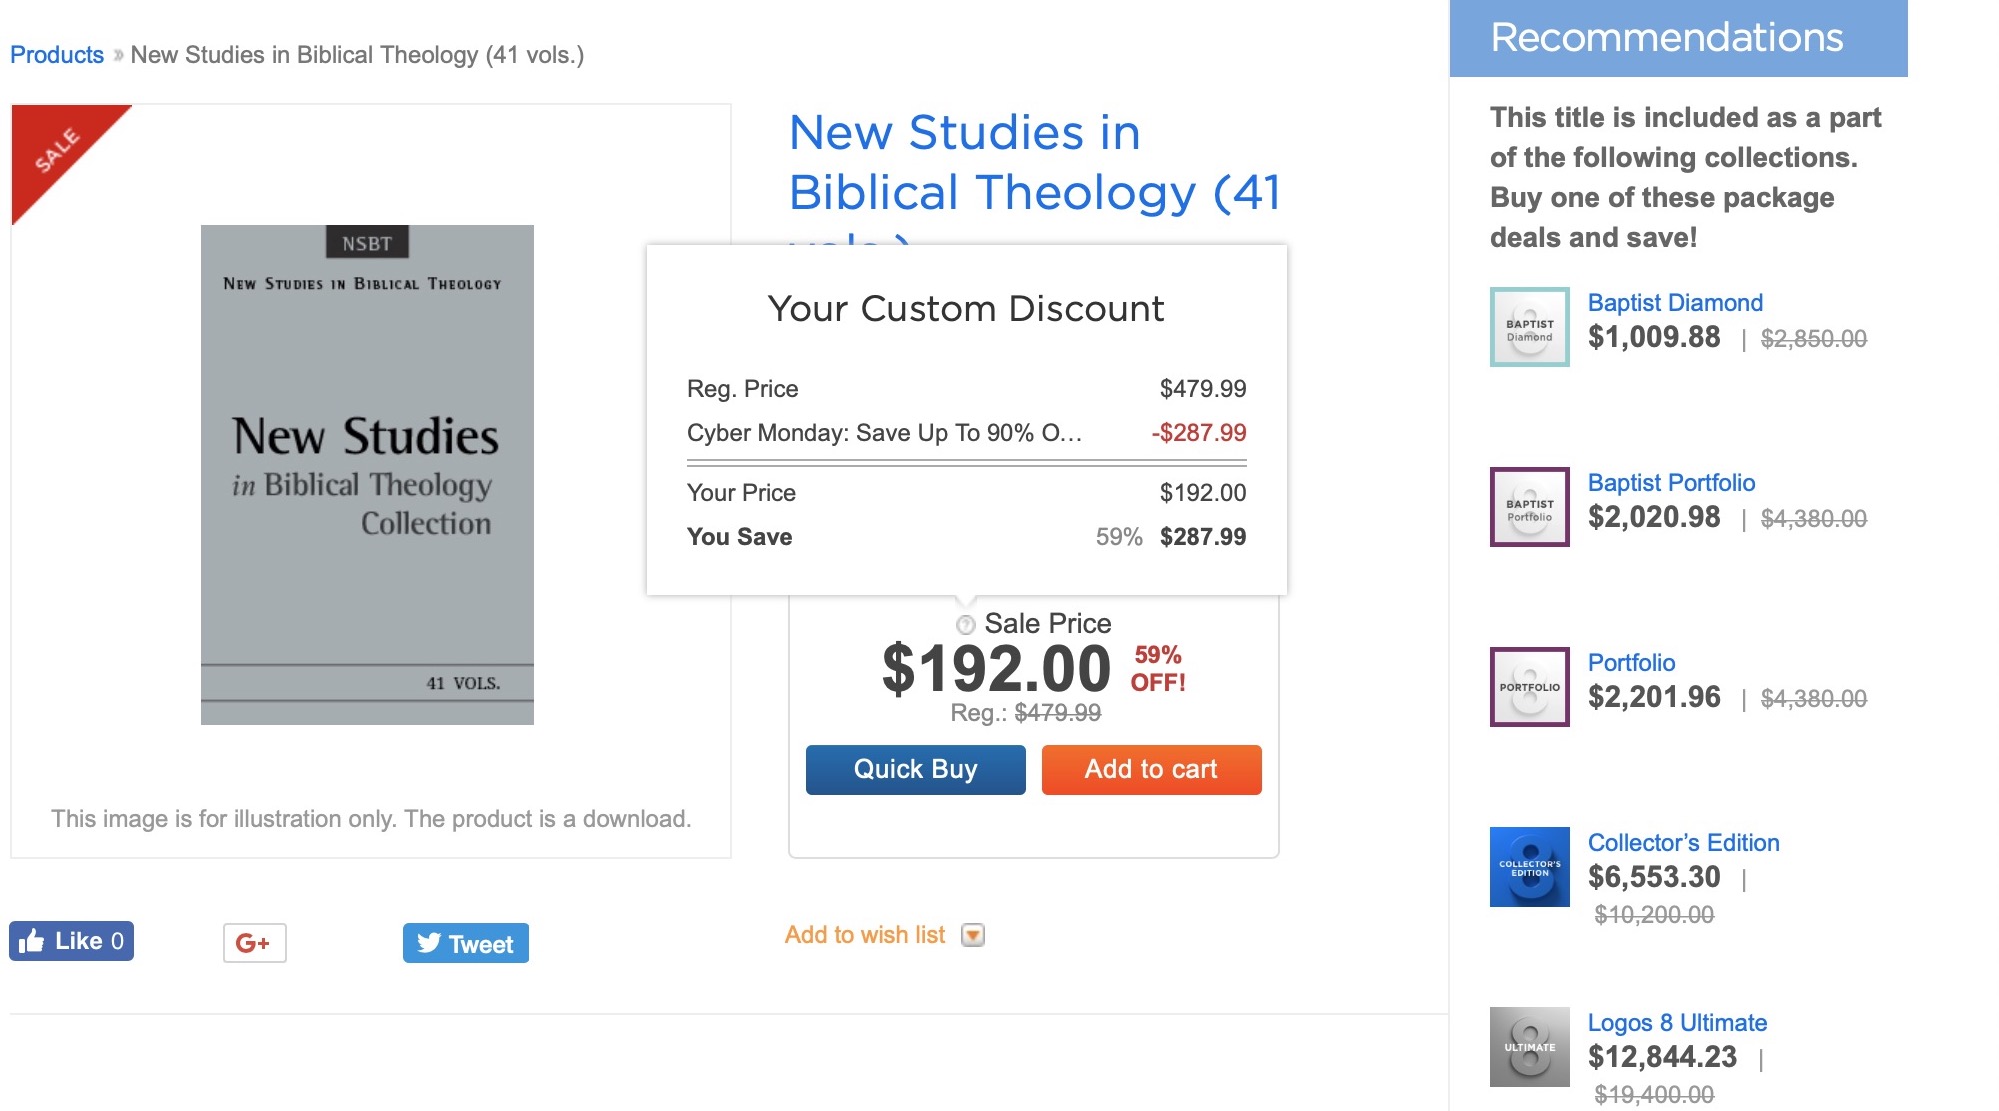Open the Collector's Edition link
The height and width of the screenshot is (1111, 1999).
(1683, 843)
